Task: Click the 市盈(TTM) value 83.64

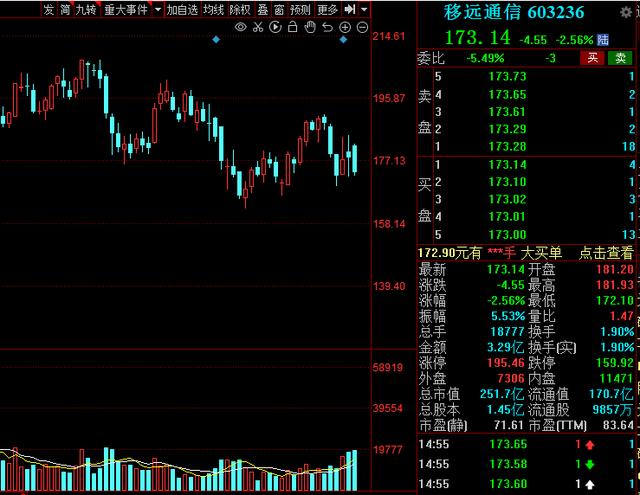Action: 618,425
